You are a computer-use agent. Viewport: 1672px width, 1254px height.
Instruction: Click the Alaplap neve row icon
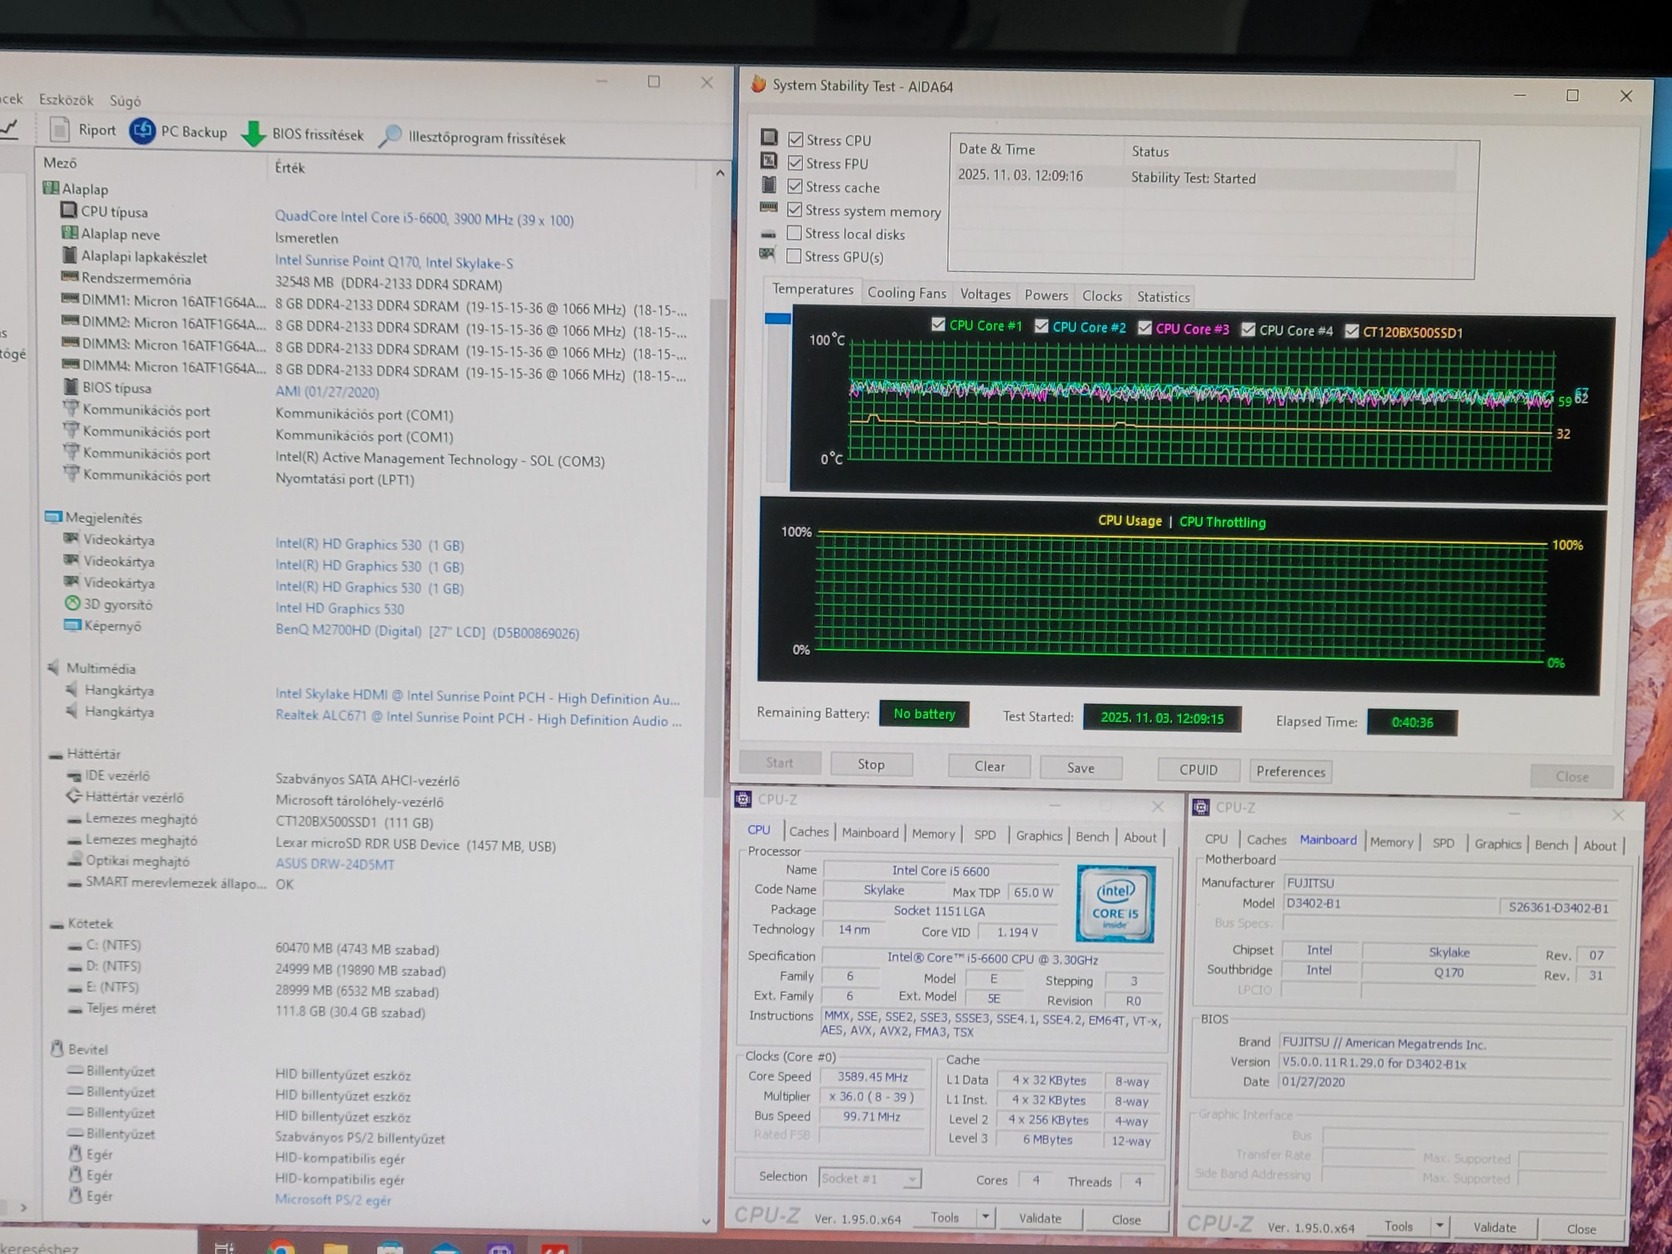pyautogui.click(x=69, y=233)
